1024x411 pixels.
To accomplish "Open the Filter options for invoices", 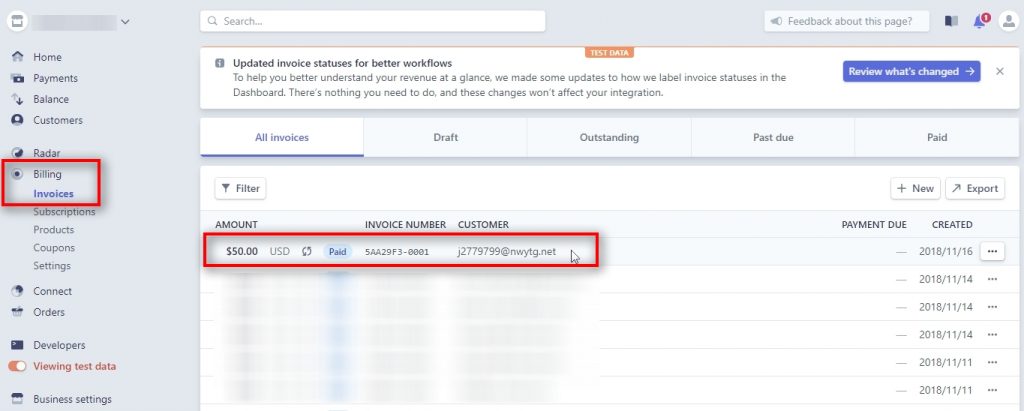I will coord(240,188).
